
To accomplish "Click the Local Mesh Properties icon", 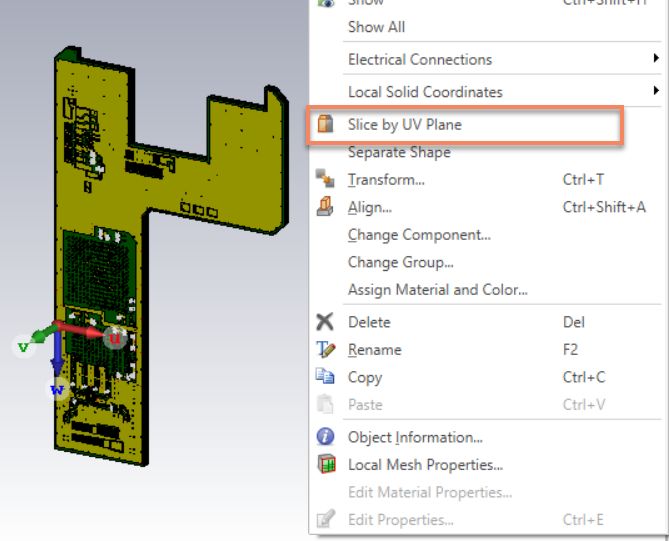I will click(x=326, y=464).
